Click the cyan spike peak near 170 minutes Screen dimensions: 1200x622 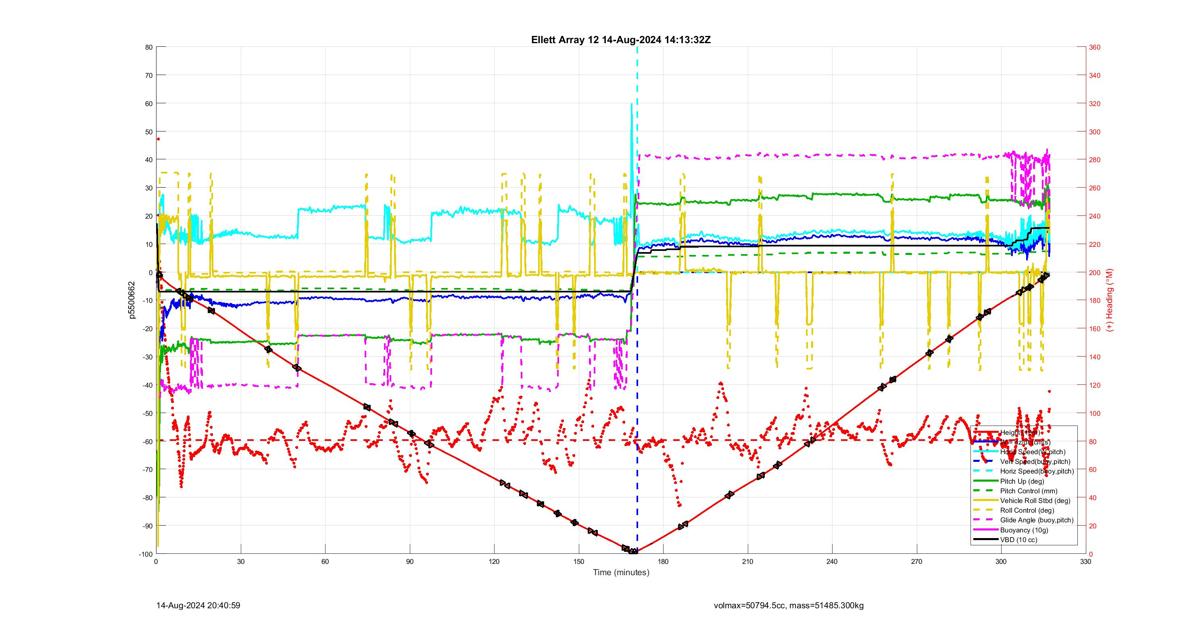click(631, 103)
